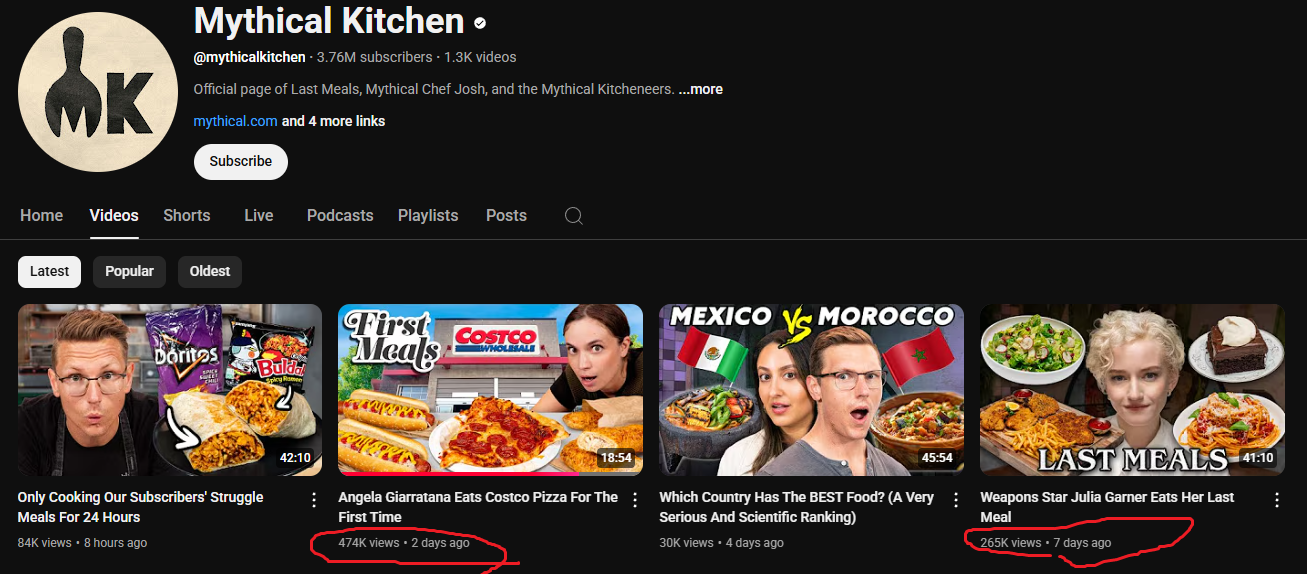The height and width of the screenshot is (574, 1307).
Task: Click the 'Official page of Last Meals' description
Action: [434, 89]
